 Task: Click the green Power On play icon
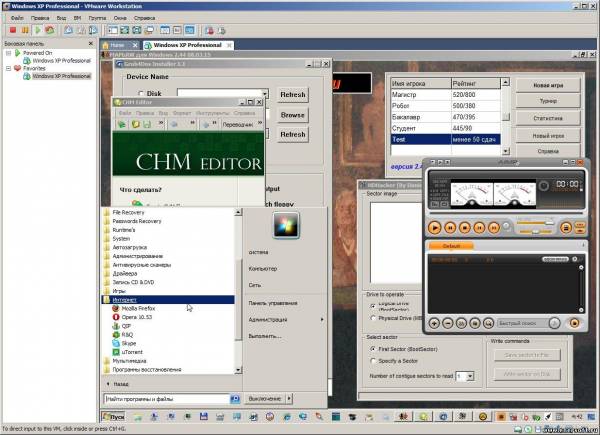tap(38, 30)
